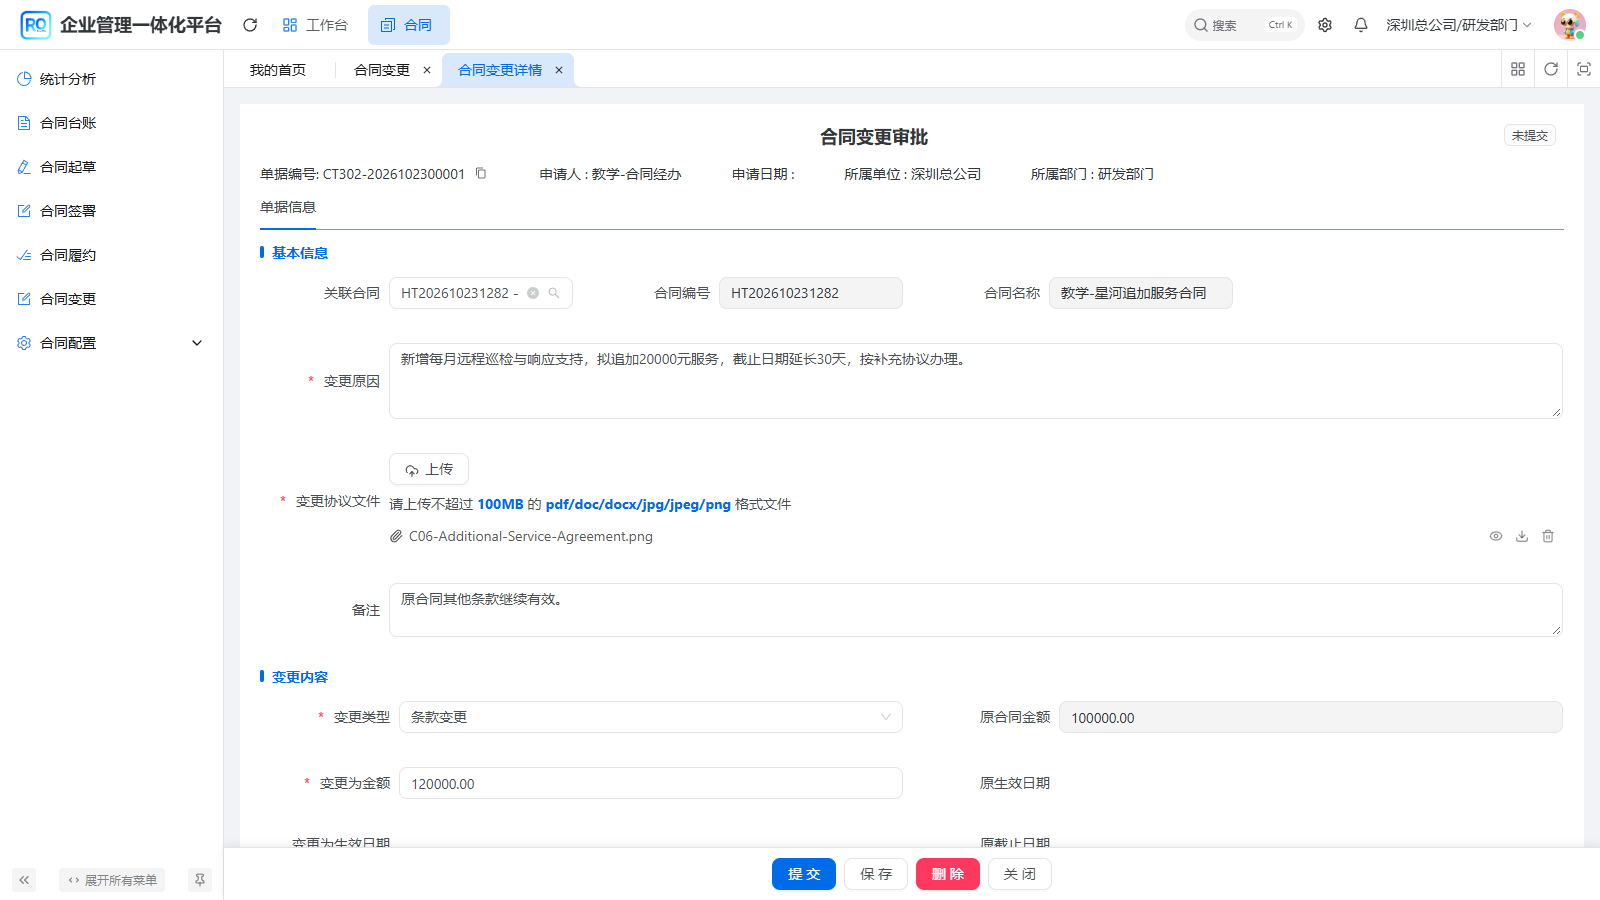The image size is (1600, 900).
Task: Collapse the left sidebar
Action: tap(24, 880)
